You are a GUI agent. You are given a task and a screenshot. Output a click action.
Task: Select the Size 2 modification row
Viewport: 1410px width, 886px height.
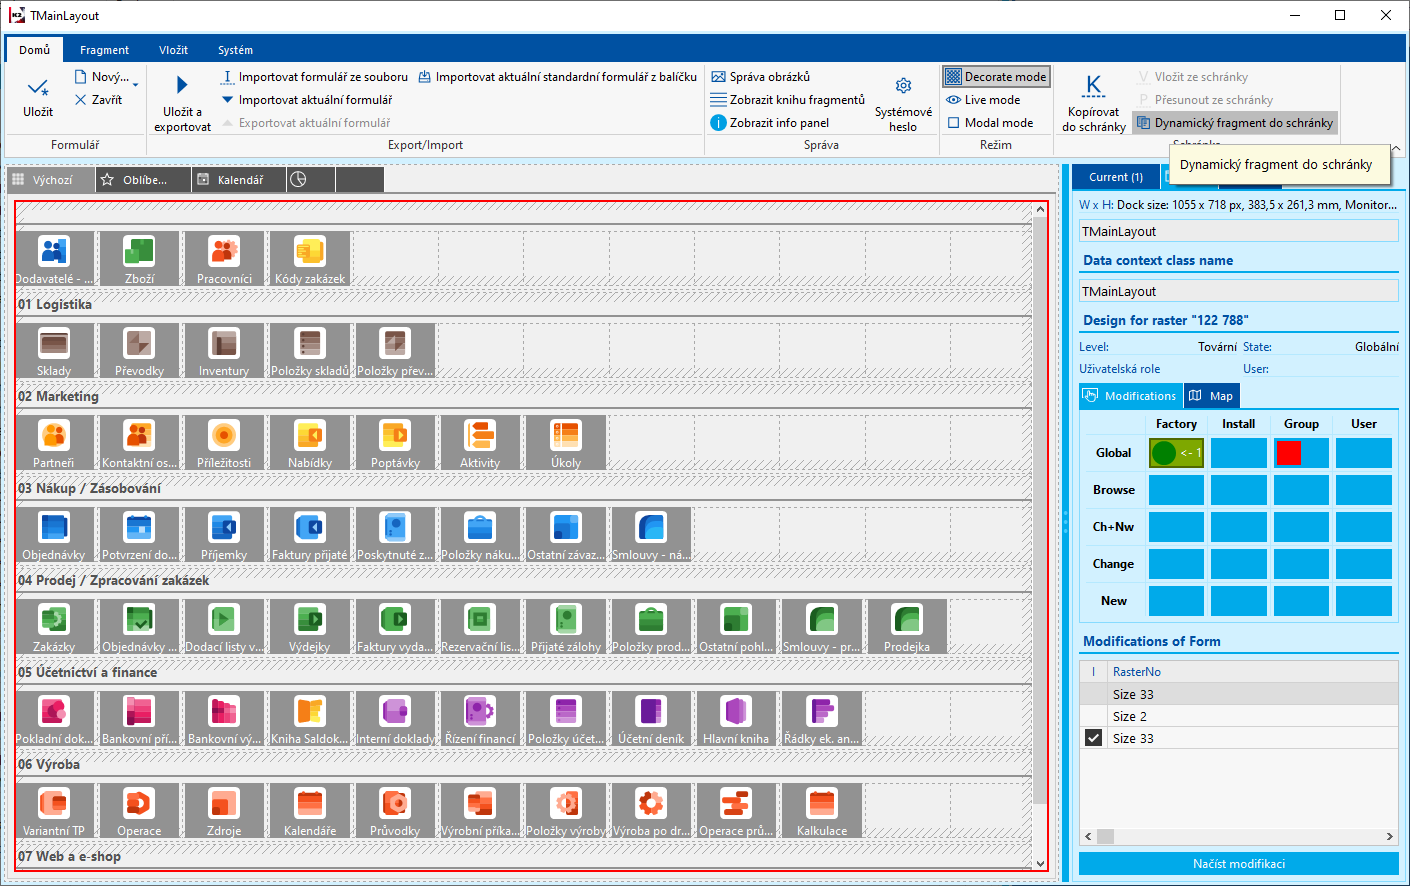(1239, 716)
